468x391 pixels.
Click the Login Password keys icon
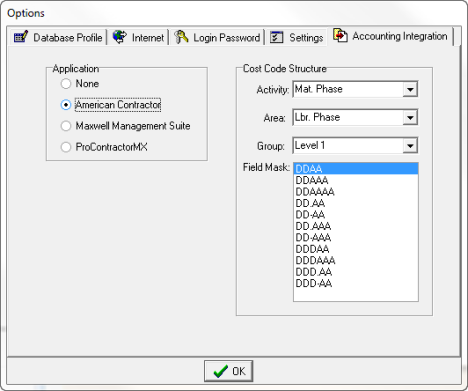tap(181, 37)
